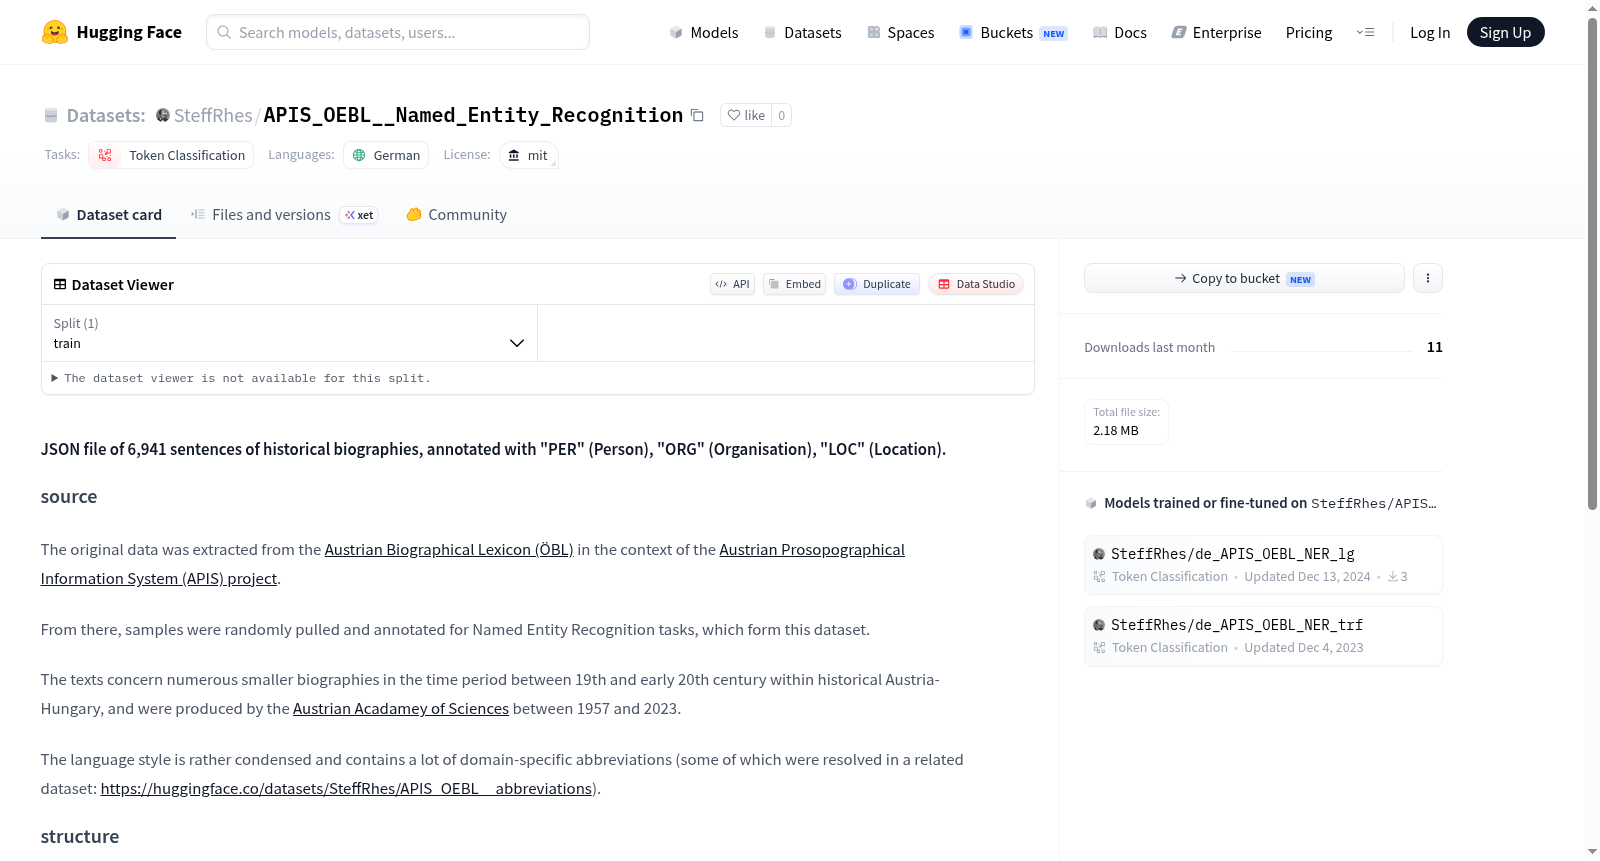Open the Community tab

(x=457, y=215)
